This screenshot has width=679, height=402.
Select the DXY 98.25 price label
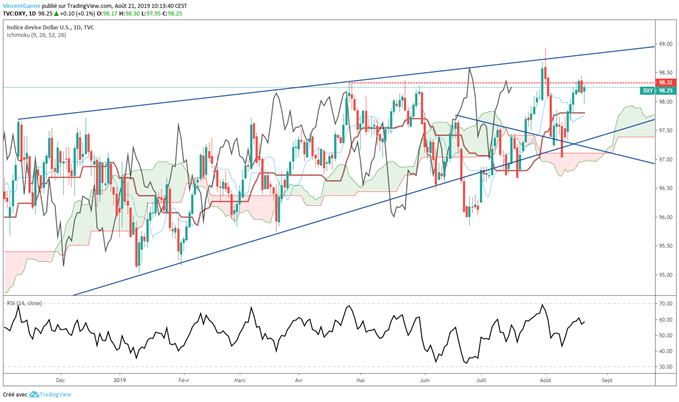[x=658, y=91]
